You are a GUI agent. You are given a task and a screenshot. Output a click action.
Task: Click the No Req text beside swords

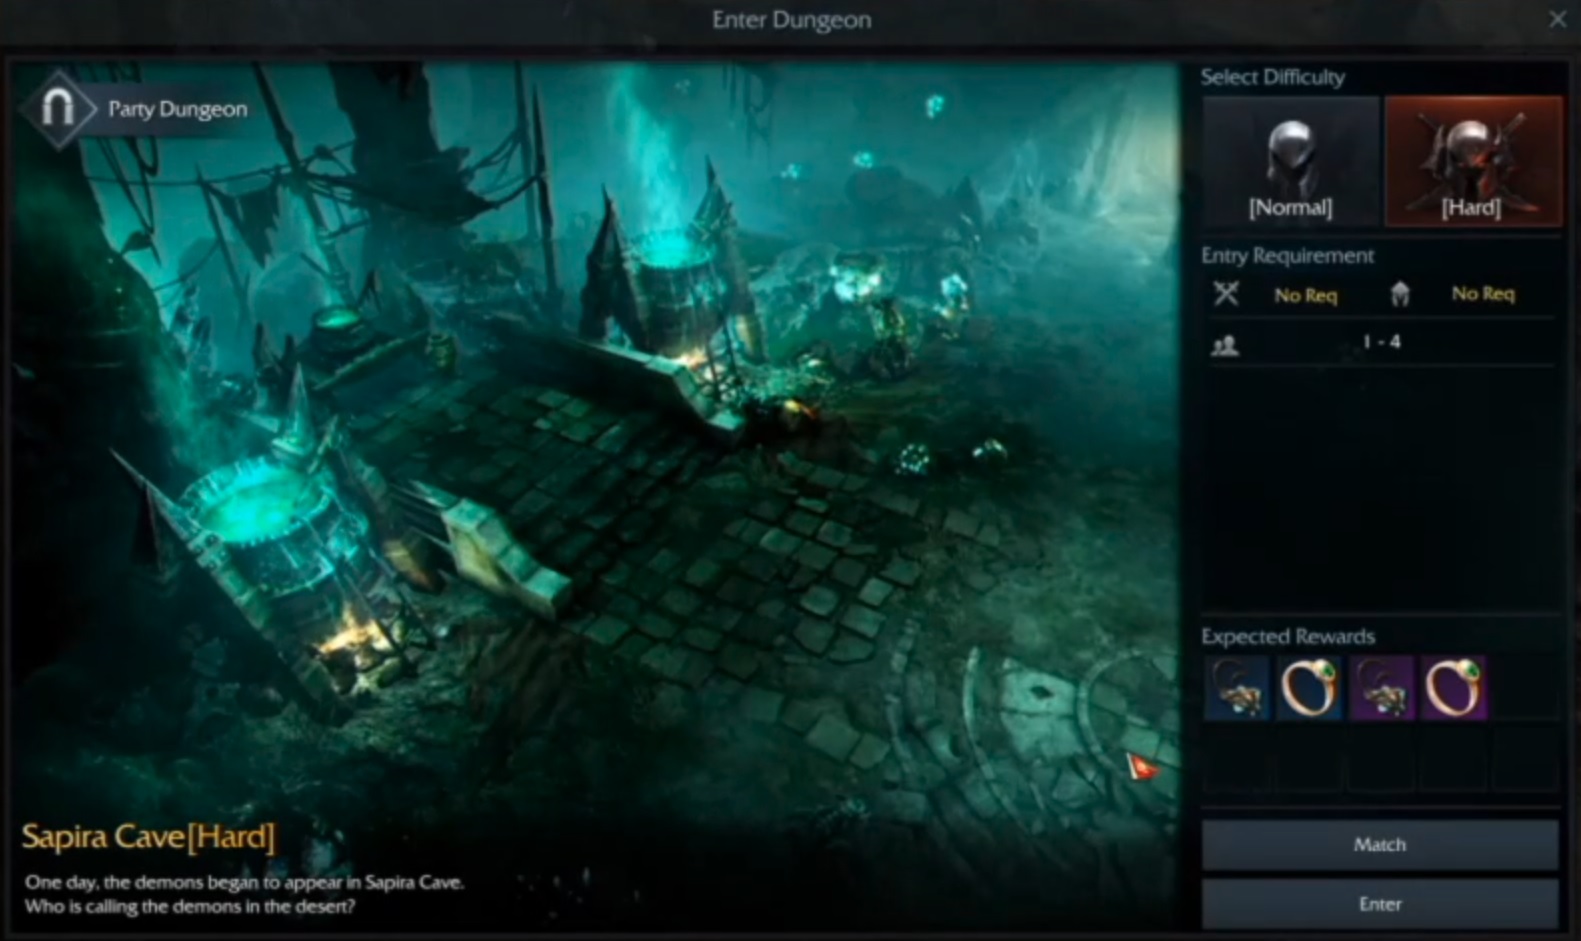point(1305,295)
